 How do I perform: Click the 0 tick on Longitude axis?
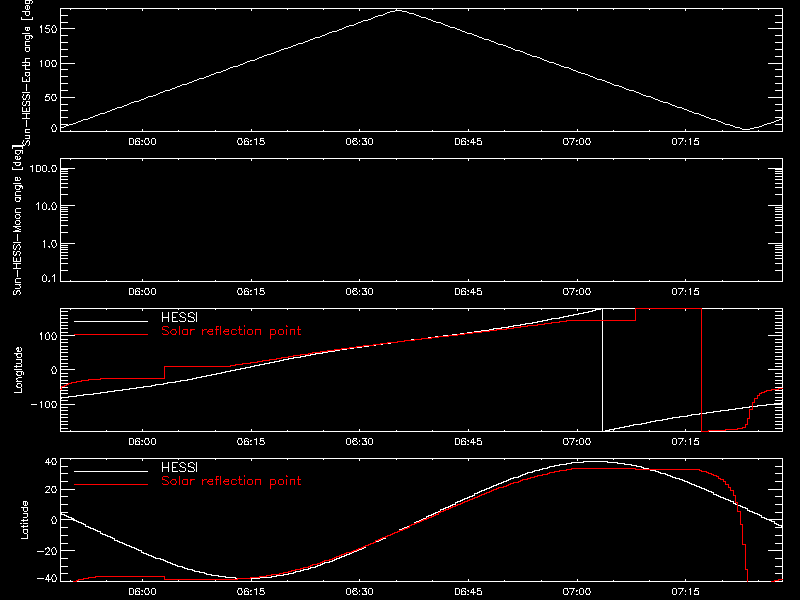(x=54, y=370)
